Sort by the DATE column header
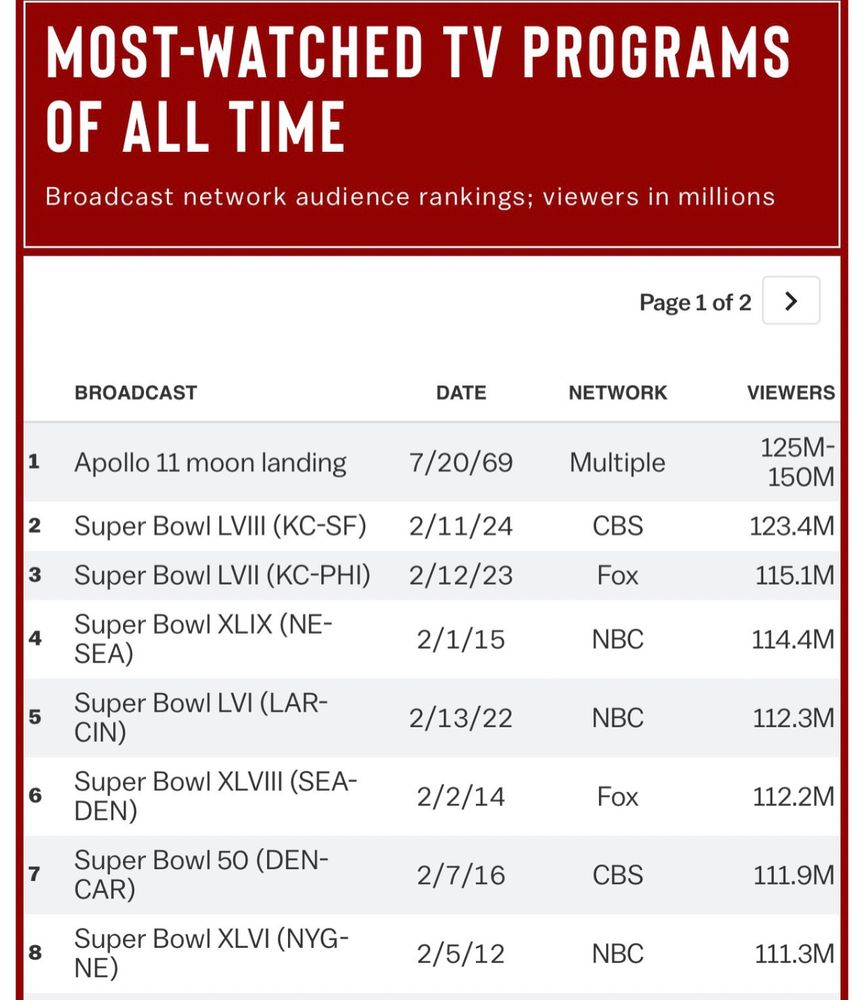864x1000 pixels. [x=461, y=392]
